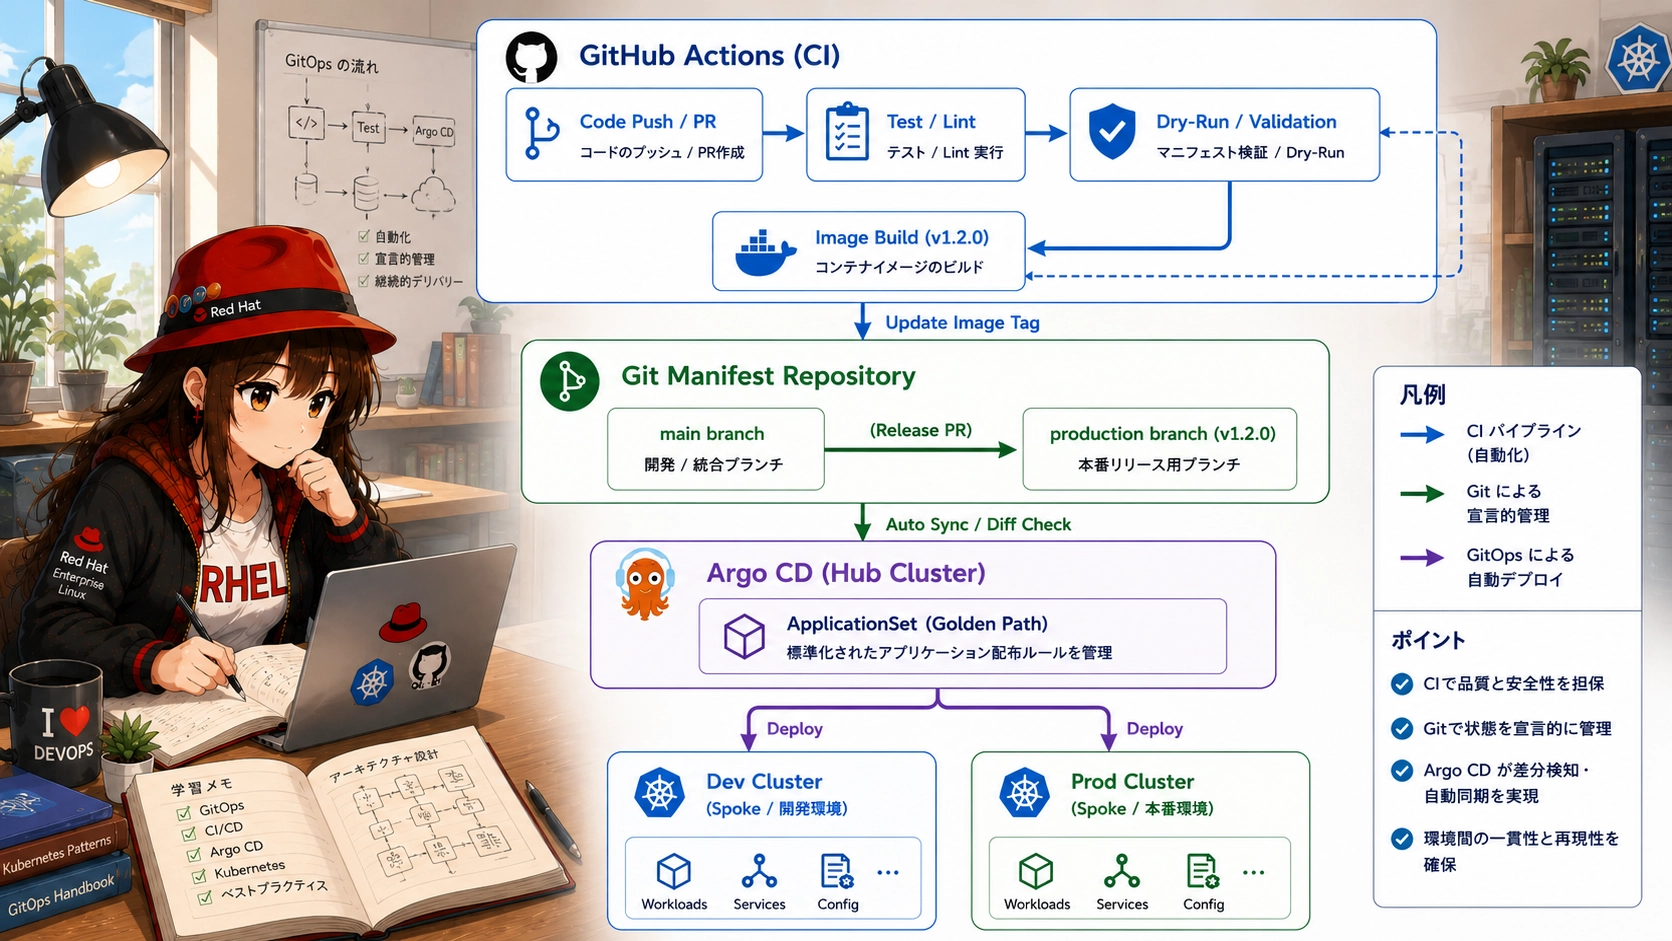The image size is (1672, 941).
Task: Click the Services icon in Prod Cluster
Action: point(1122,871)
